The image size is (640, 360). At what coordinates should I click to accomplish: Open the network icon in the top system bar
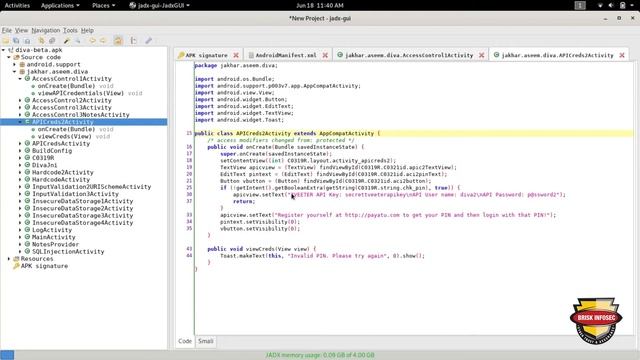(x=600, y=5)
